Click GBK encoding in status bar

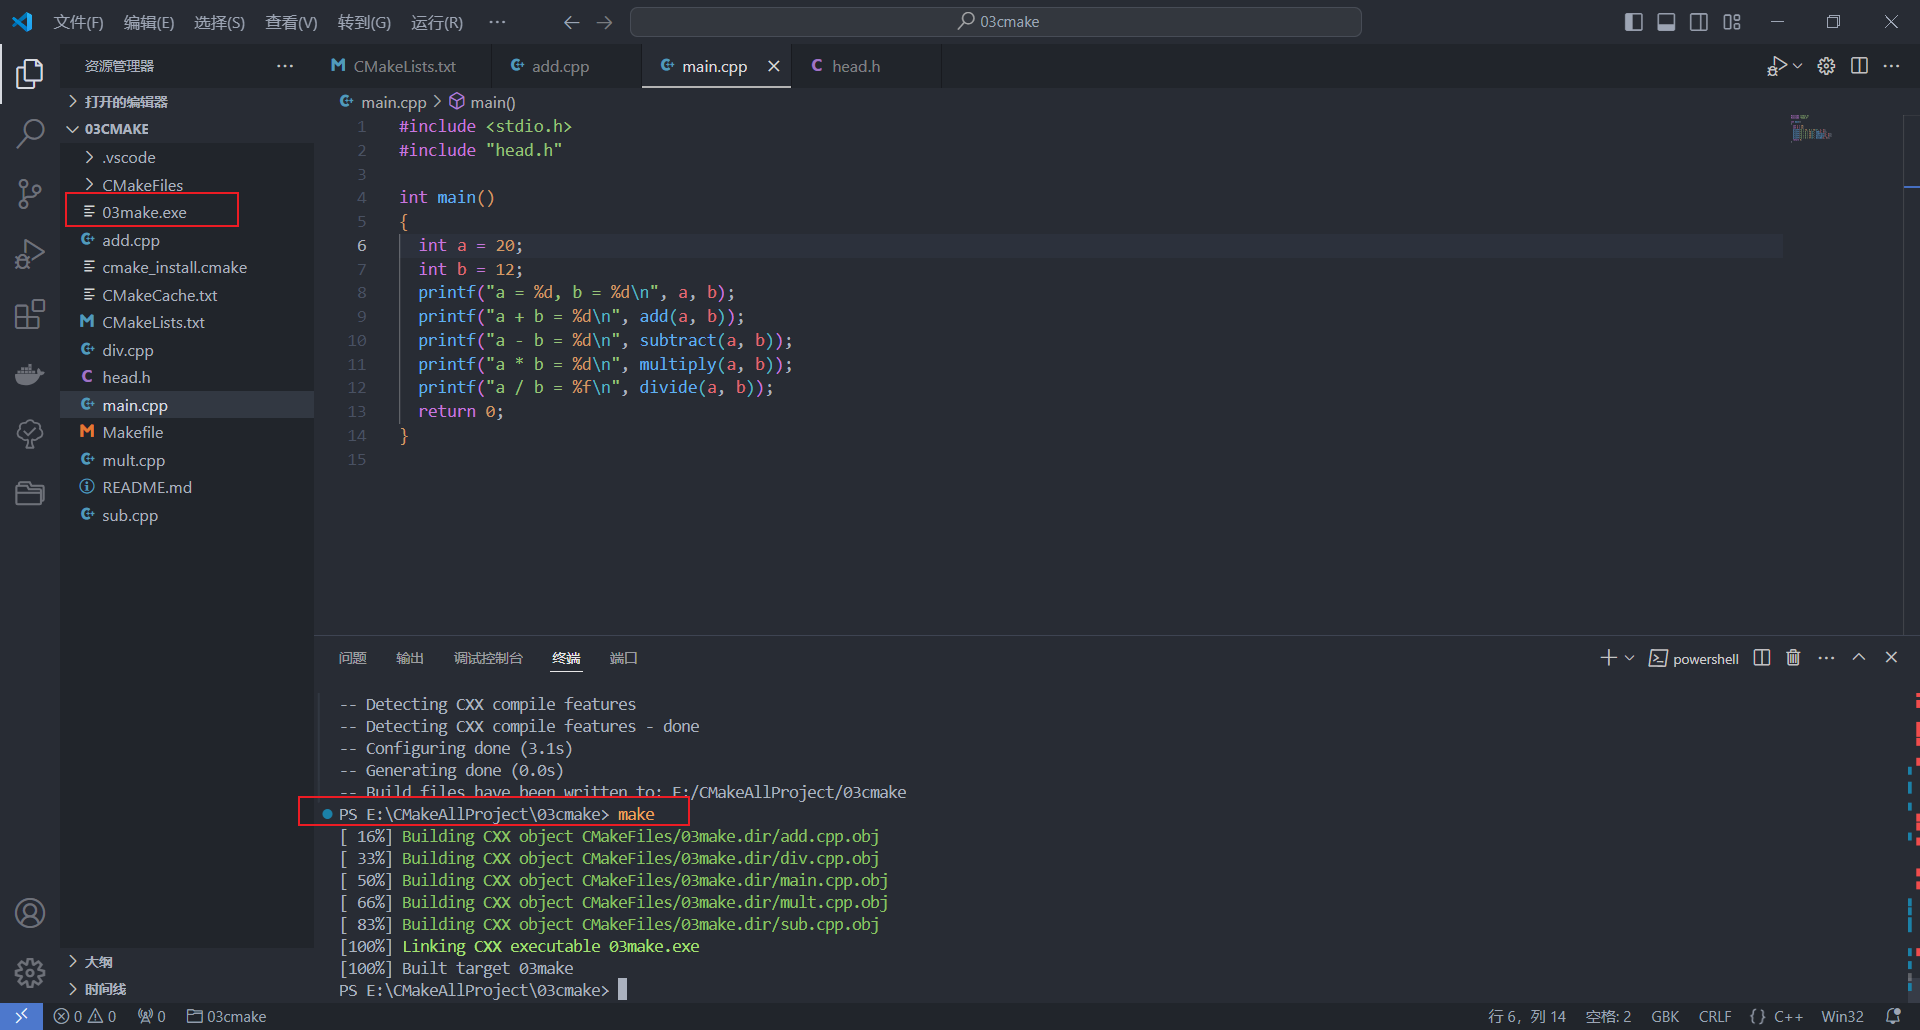1665,1016
